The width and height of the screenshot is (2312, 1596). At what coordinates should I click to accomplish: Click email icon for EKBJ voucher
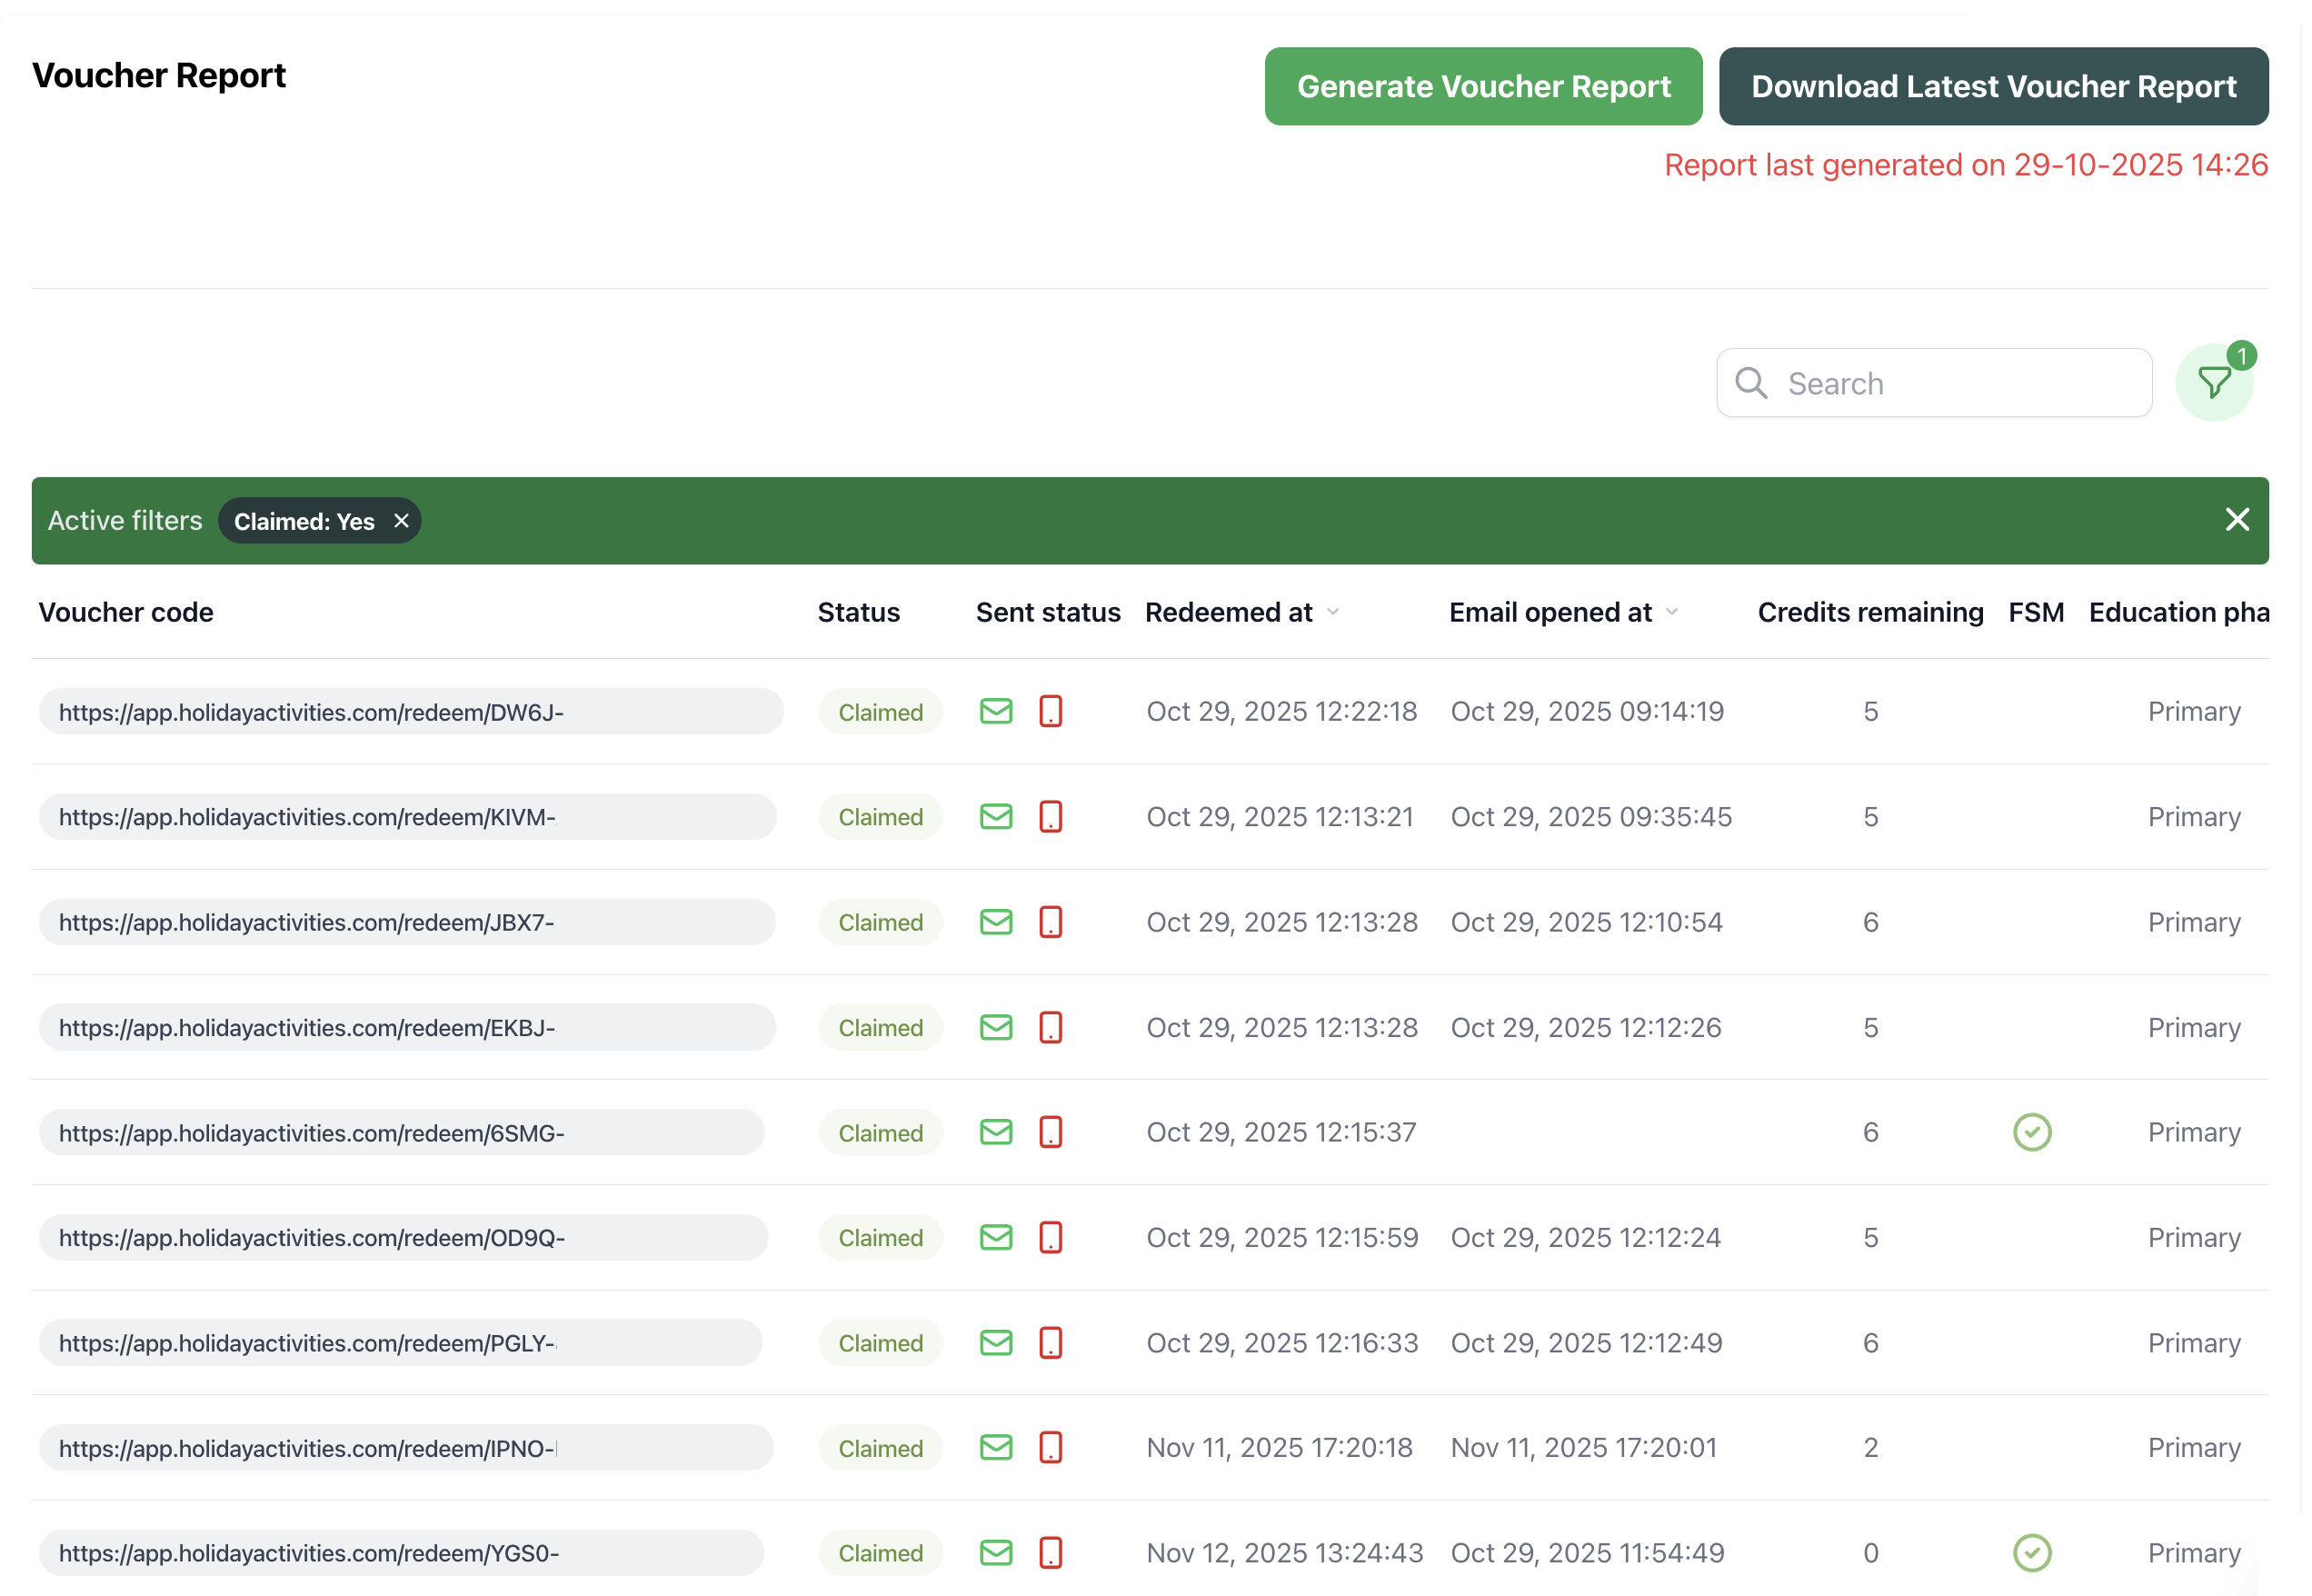995,1027
